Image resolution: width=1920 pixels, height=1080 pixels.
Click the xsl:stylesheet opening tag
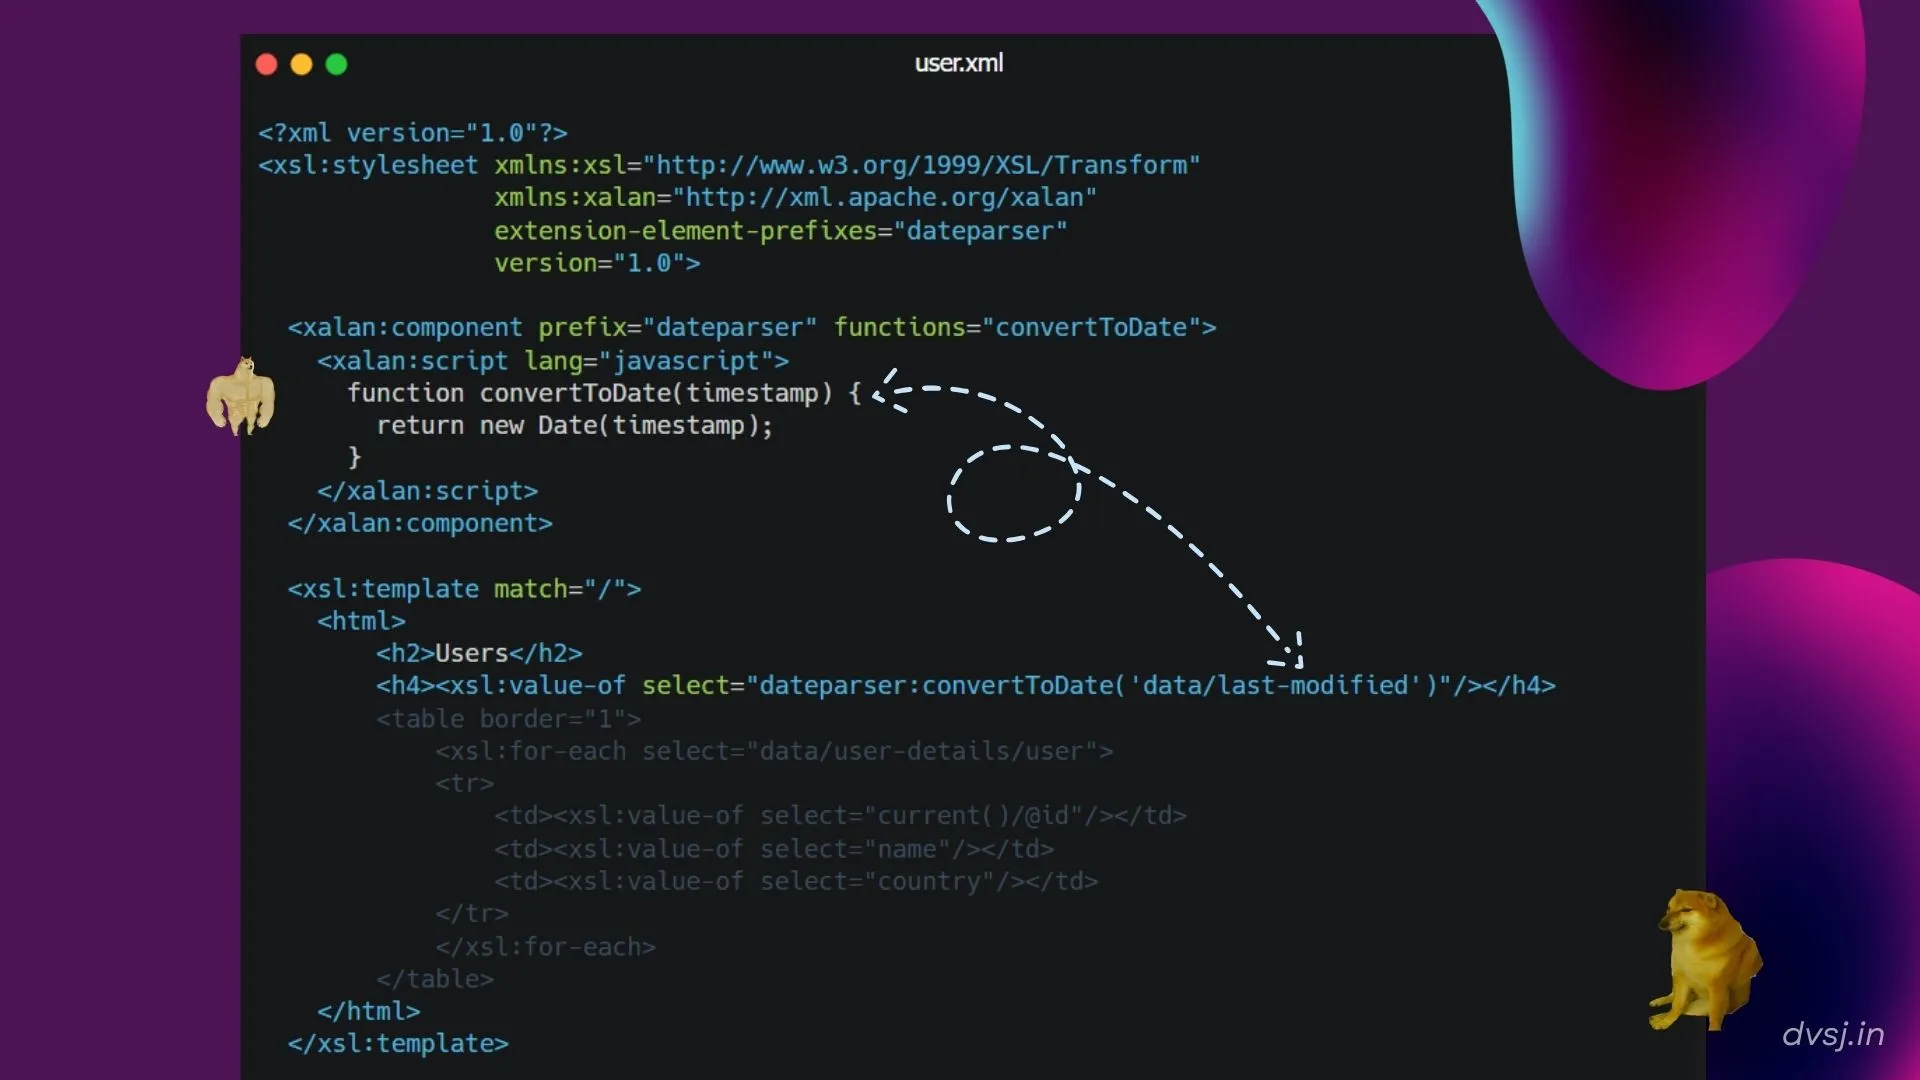pyautogui.click(x=367, y=165)
